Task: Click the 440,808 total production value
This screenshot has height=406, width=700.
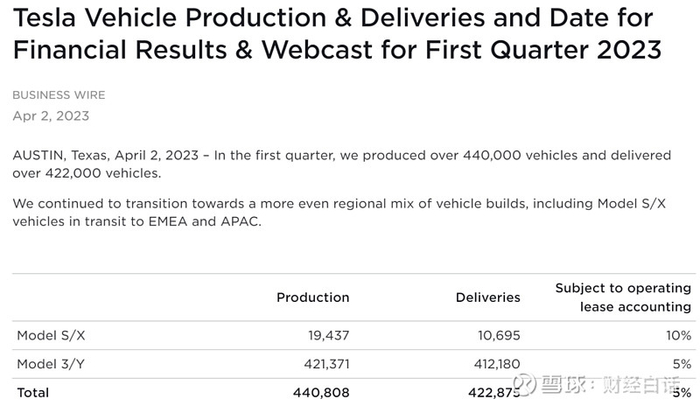Action: pyautogui.click(x=318, y=393)
